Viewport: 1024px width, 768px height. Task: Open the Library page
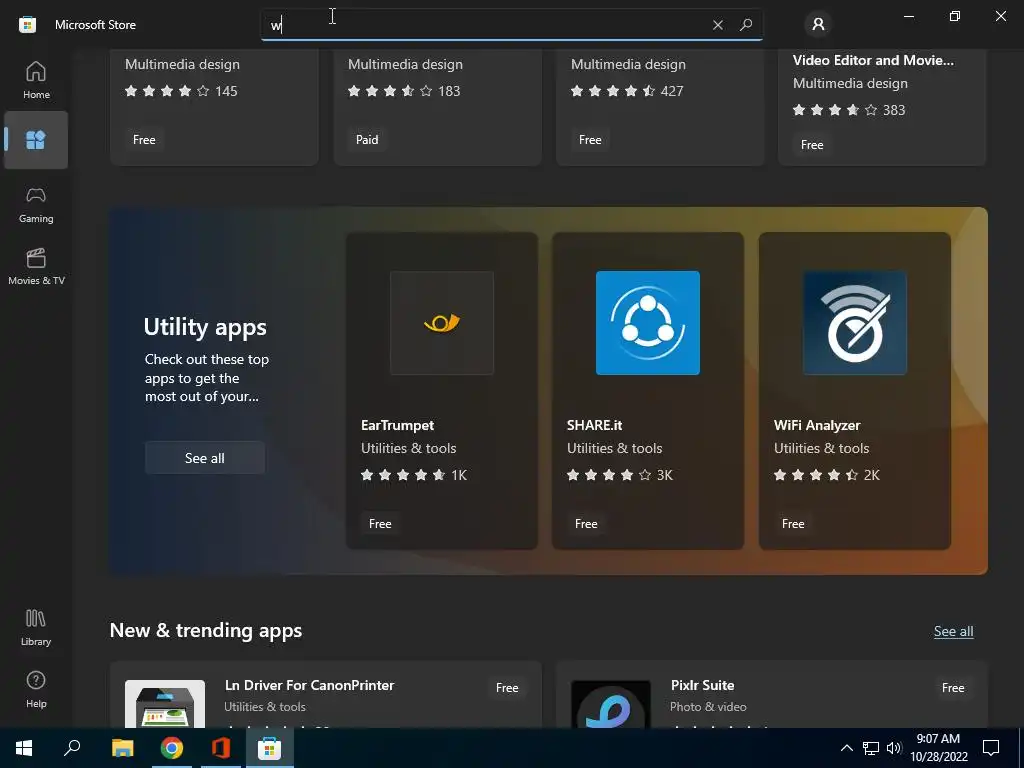click(x=36, y=628)
